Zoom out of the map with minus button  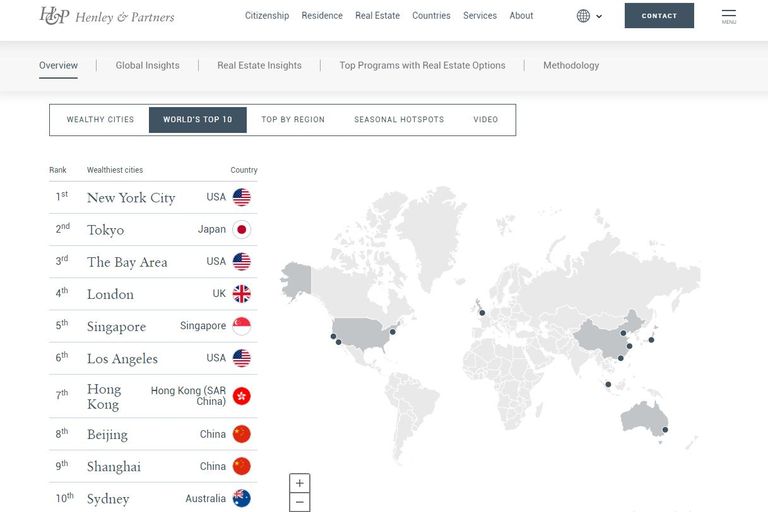299,502
